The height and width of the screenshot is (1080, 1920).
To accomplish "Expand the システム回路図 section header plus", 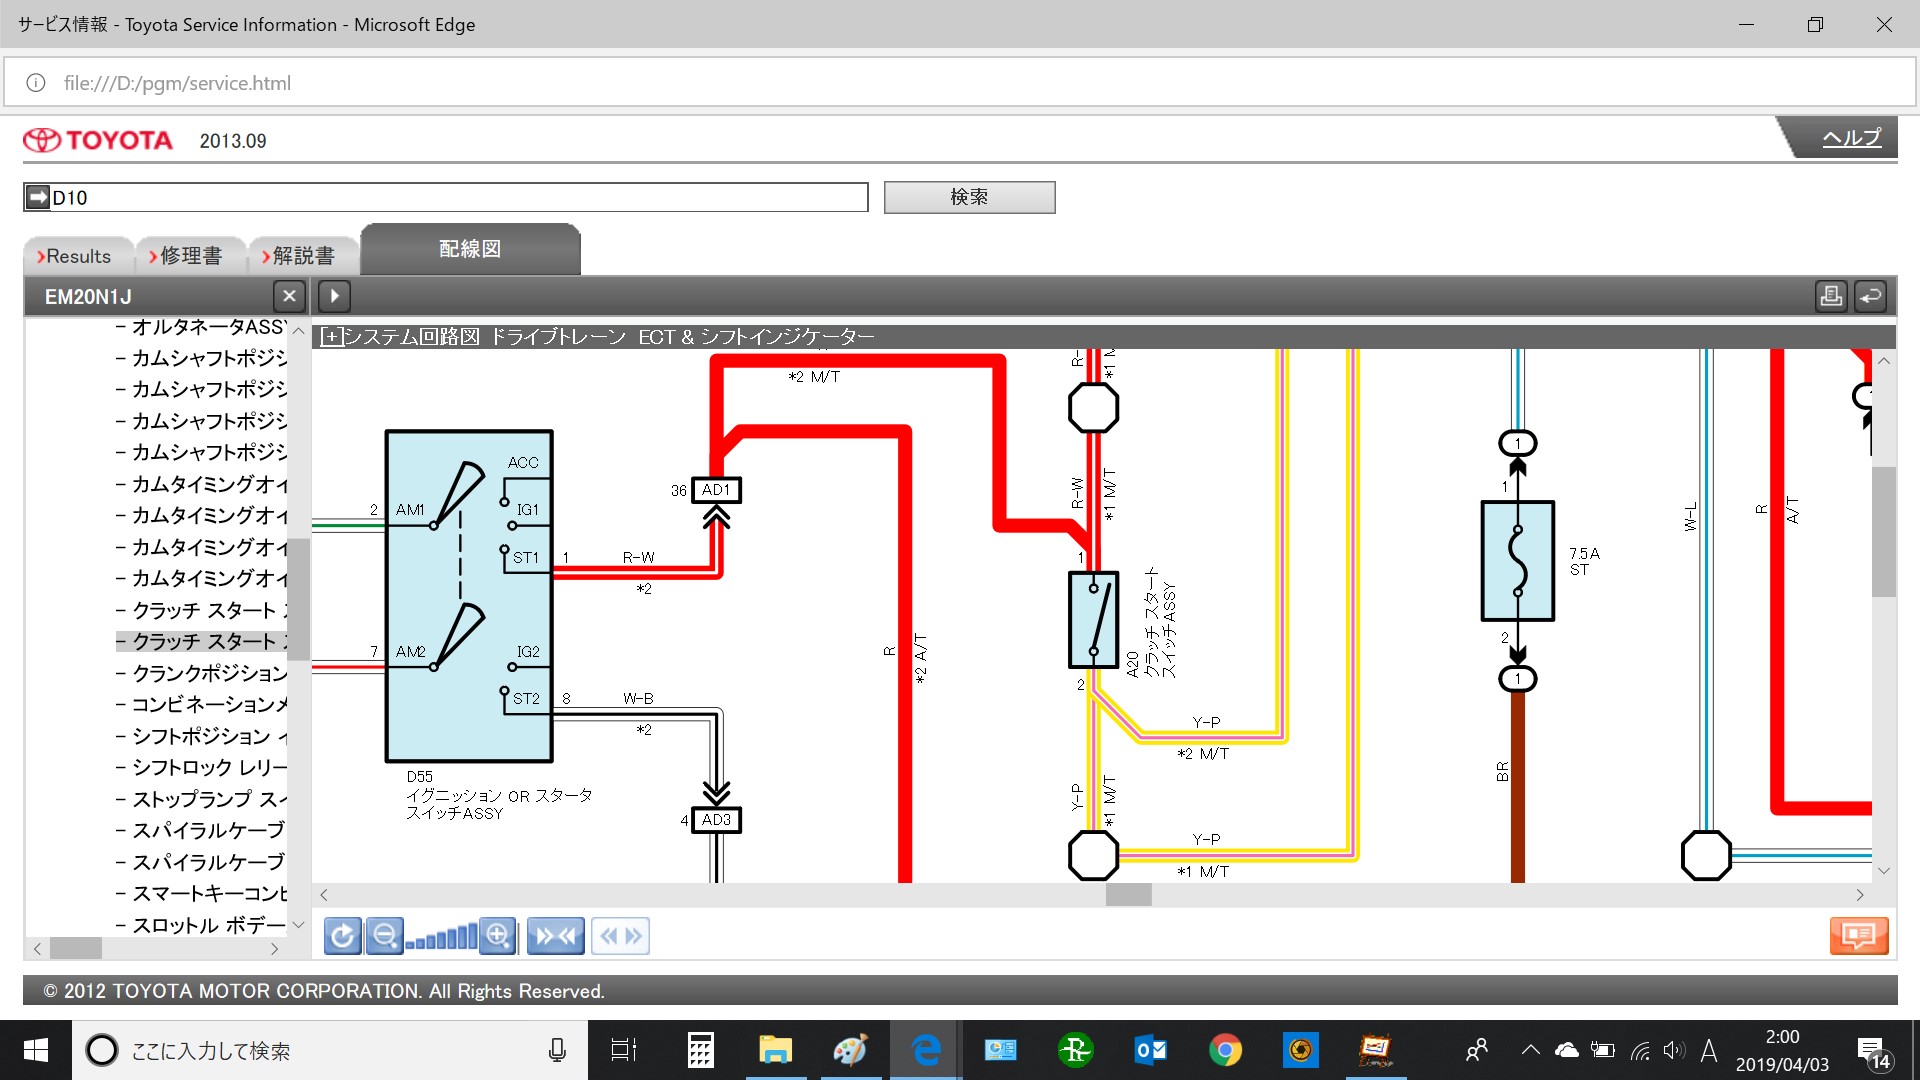I will [331, 337].
